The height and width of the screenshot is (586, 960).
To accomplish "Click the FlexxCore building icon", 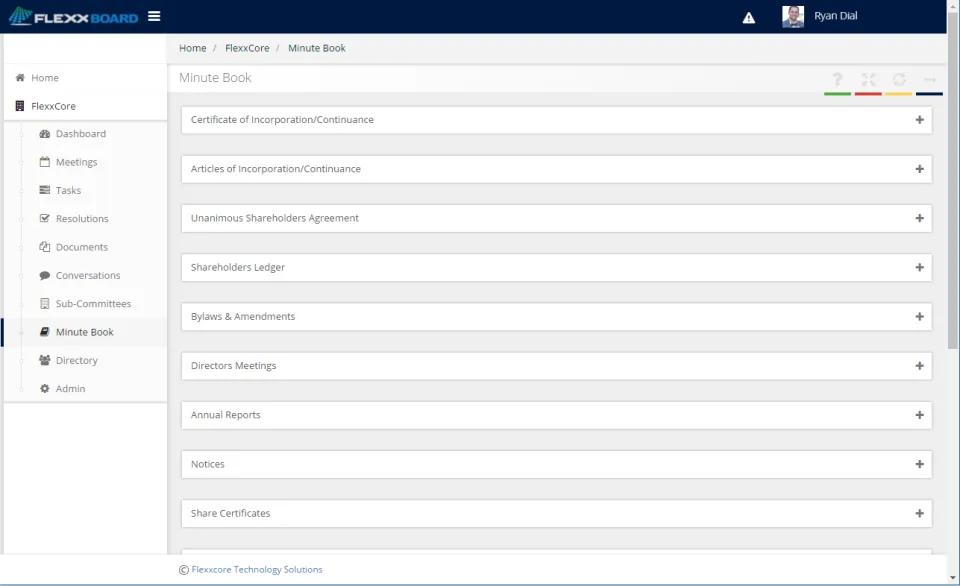I will (x=20, y=106).
